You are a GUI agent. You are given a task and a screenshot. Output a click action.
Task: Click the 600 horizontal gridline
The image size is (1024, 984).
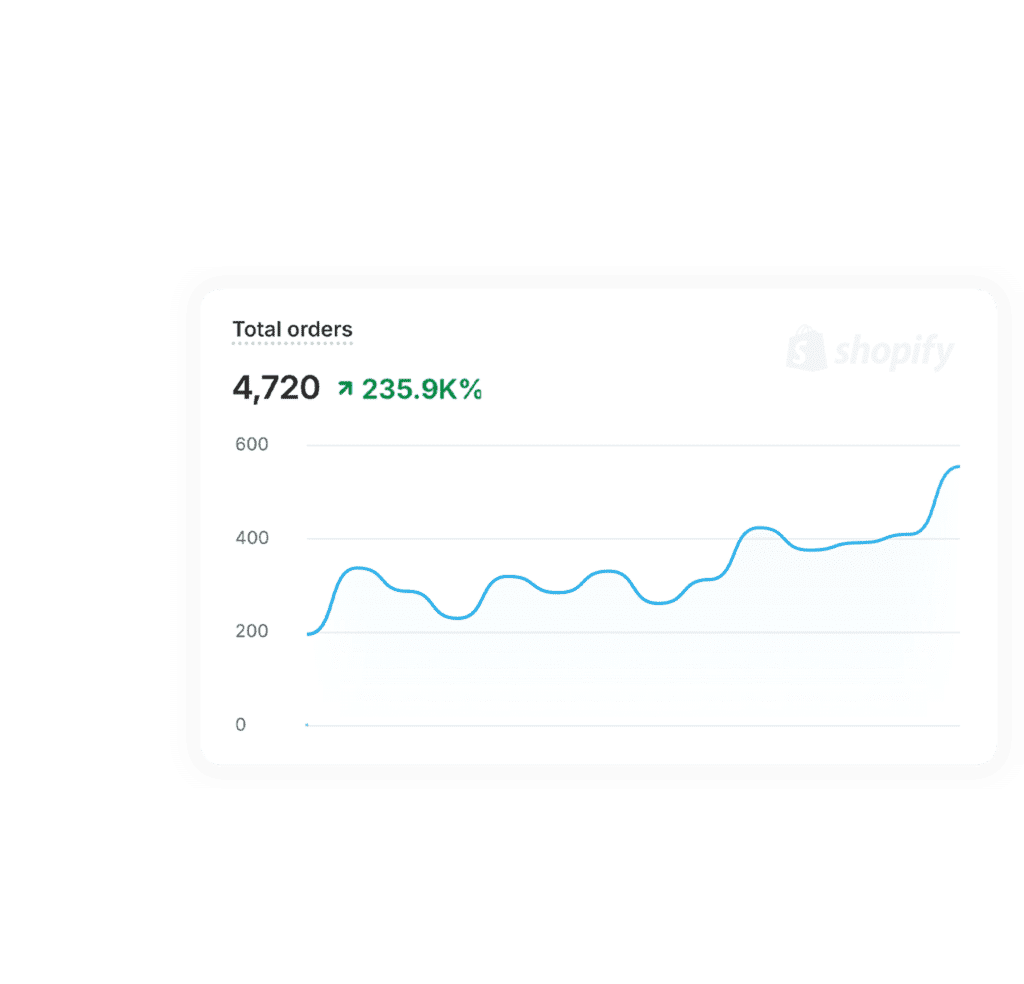click(633, 445)
